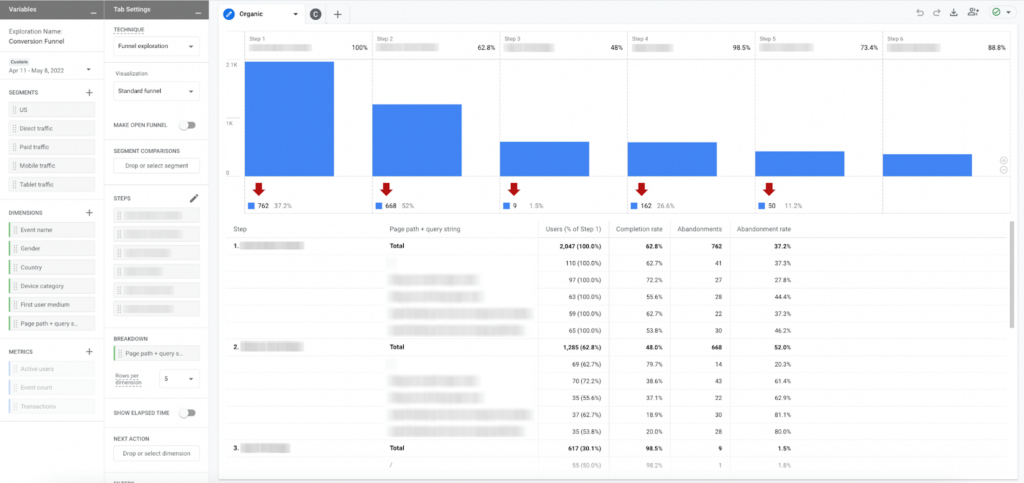
Task: Click the Abandonments column header
Action: click(x=699, y=229)
